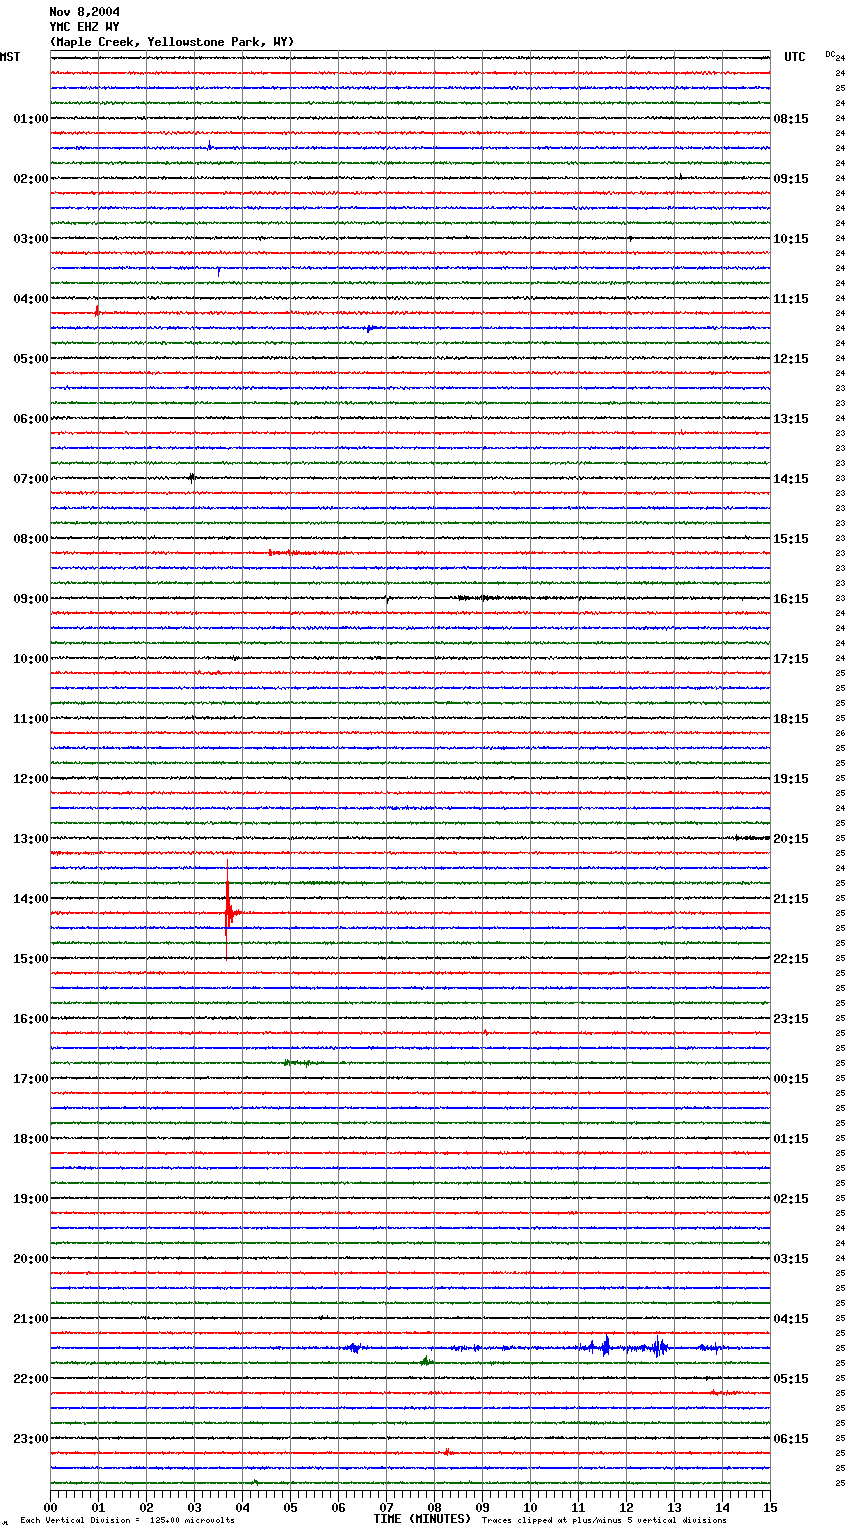Click the "08:15" UTC time label

pos(791,119)
